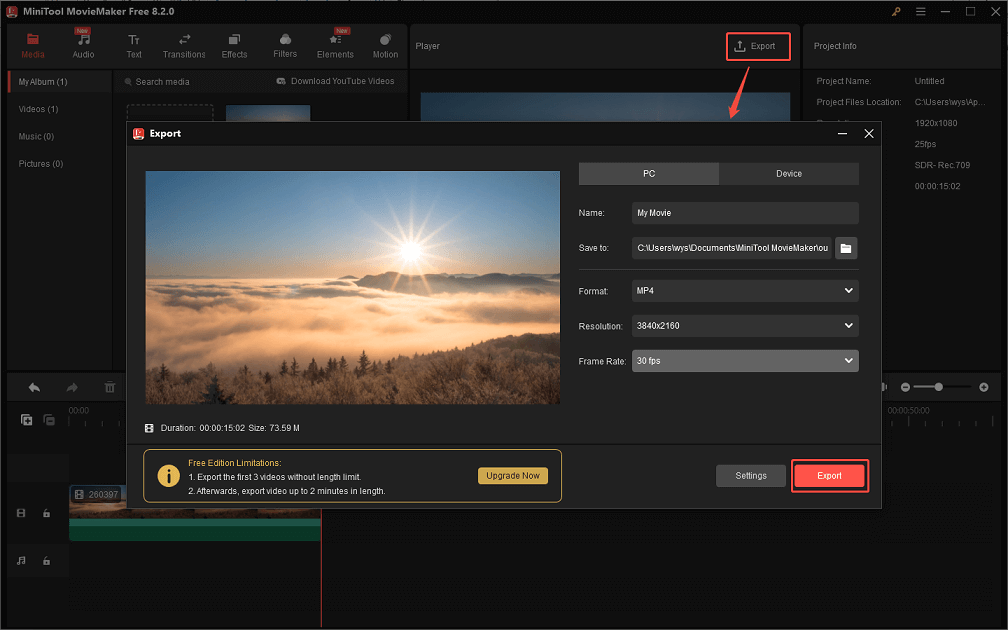The image size is (1008, 630).
Task: Click the remove track icon
Action: click(49, 420)
